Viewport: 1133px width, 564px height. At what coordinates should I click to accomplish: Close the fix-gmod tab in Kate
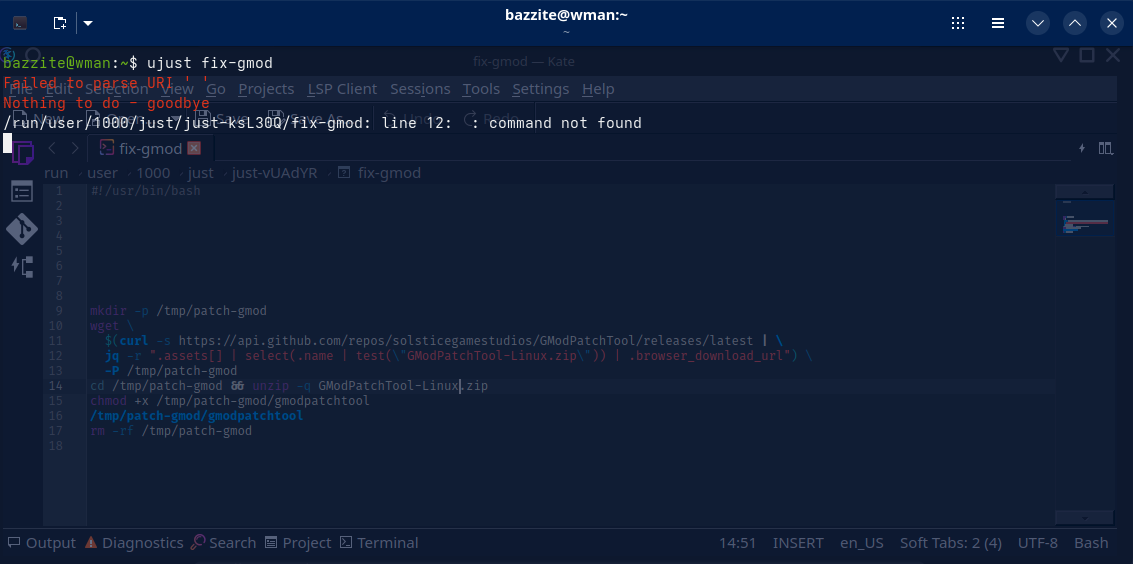[x=194, y=148]
